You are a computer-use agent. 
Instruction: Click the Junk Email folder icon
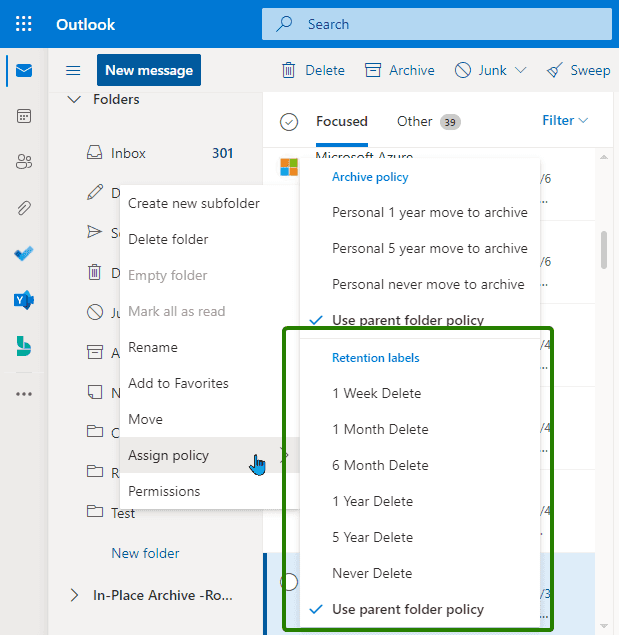pyautogui.click(x=95, y=312)
